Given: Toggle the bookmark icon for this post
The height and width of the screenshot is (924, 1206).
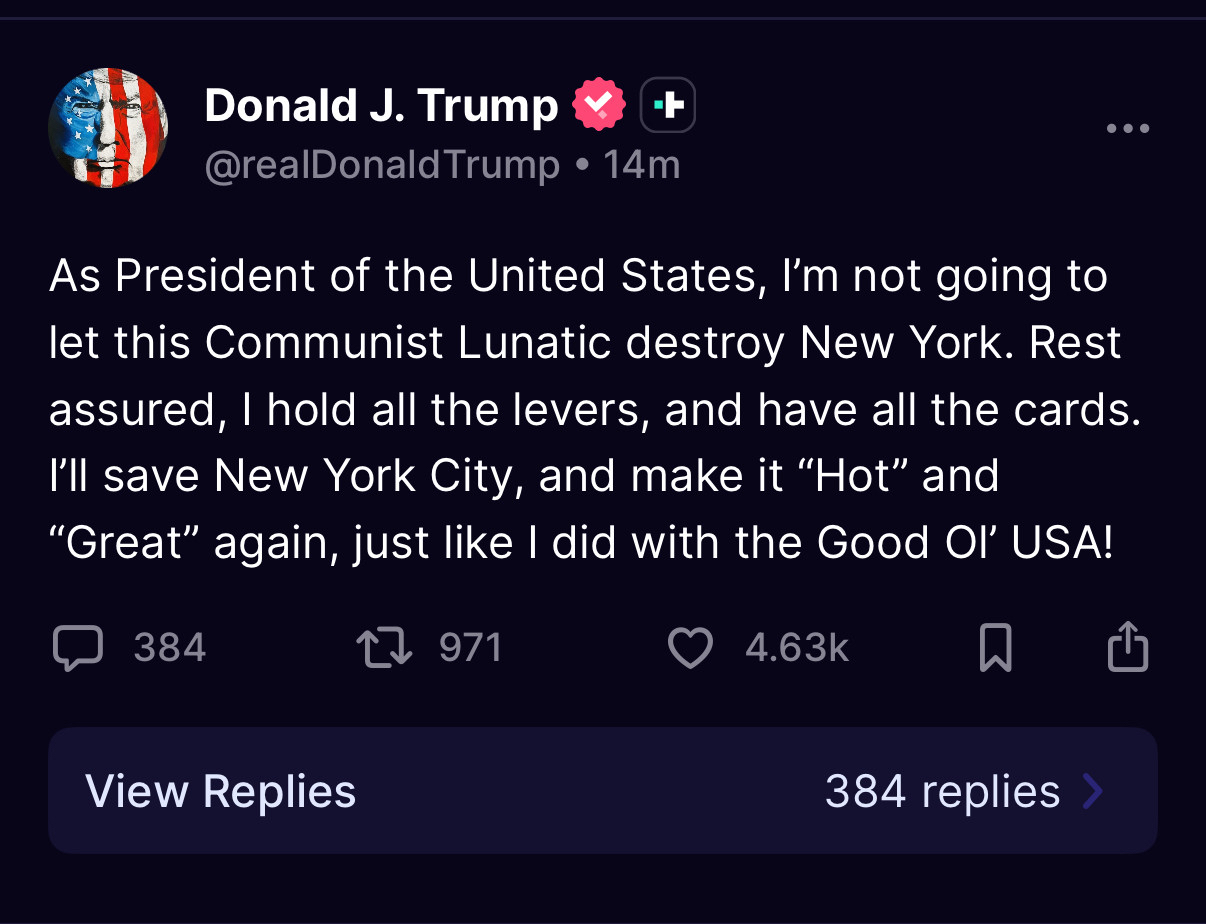Looking at the screenshot, I should [995, 648].
